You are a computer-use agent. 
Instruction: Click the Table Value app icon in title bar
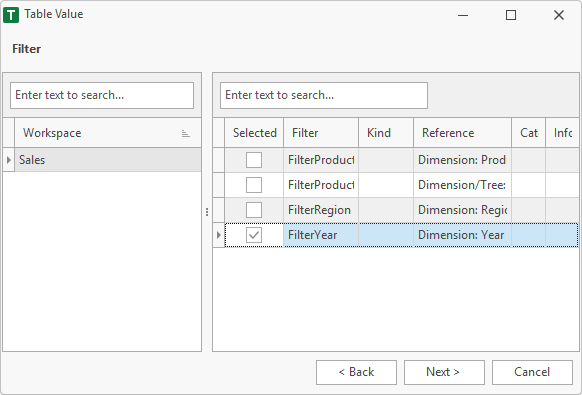11,15
